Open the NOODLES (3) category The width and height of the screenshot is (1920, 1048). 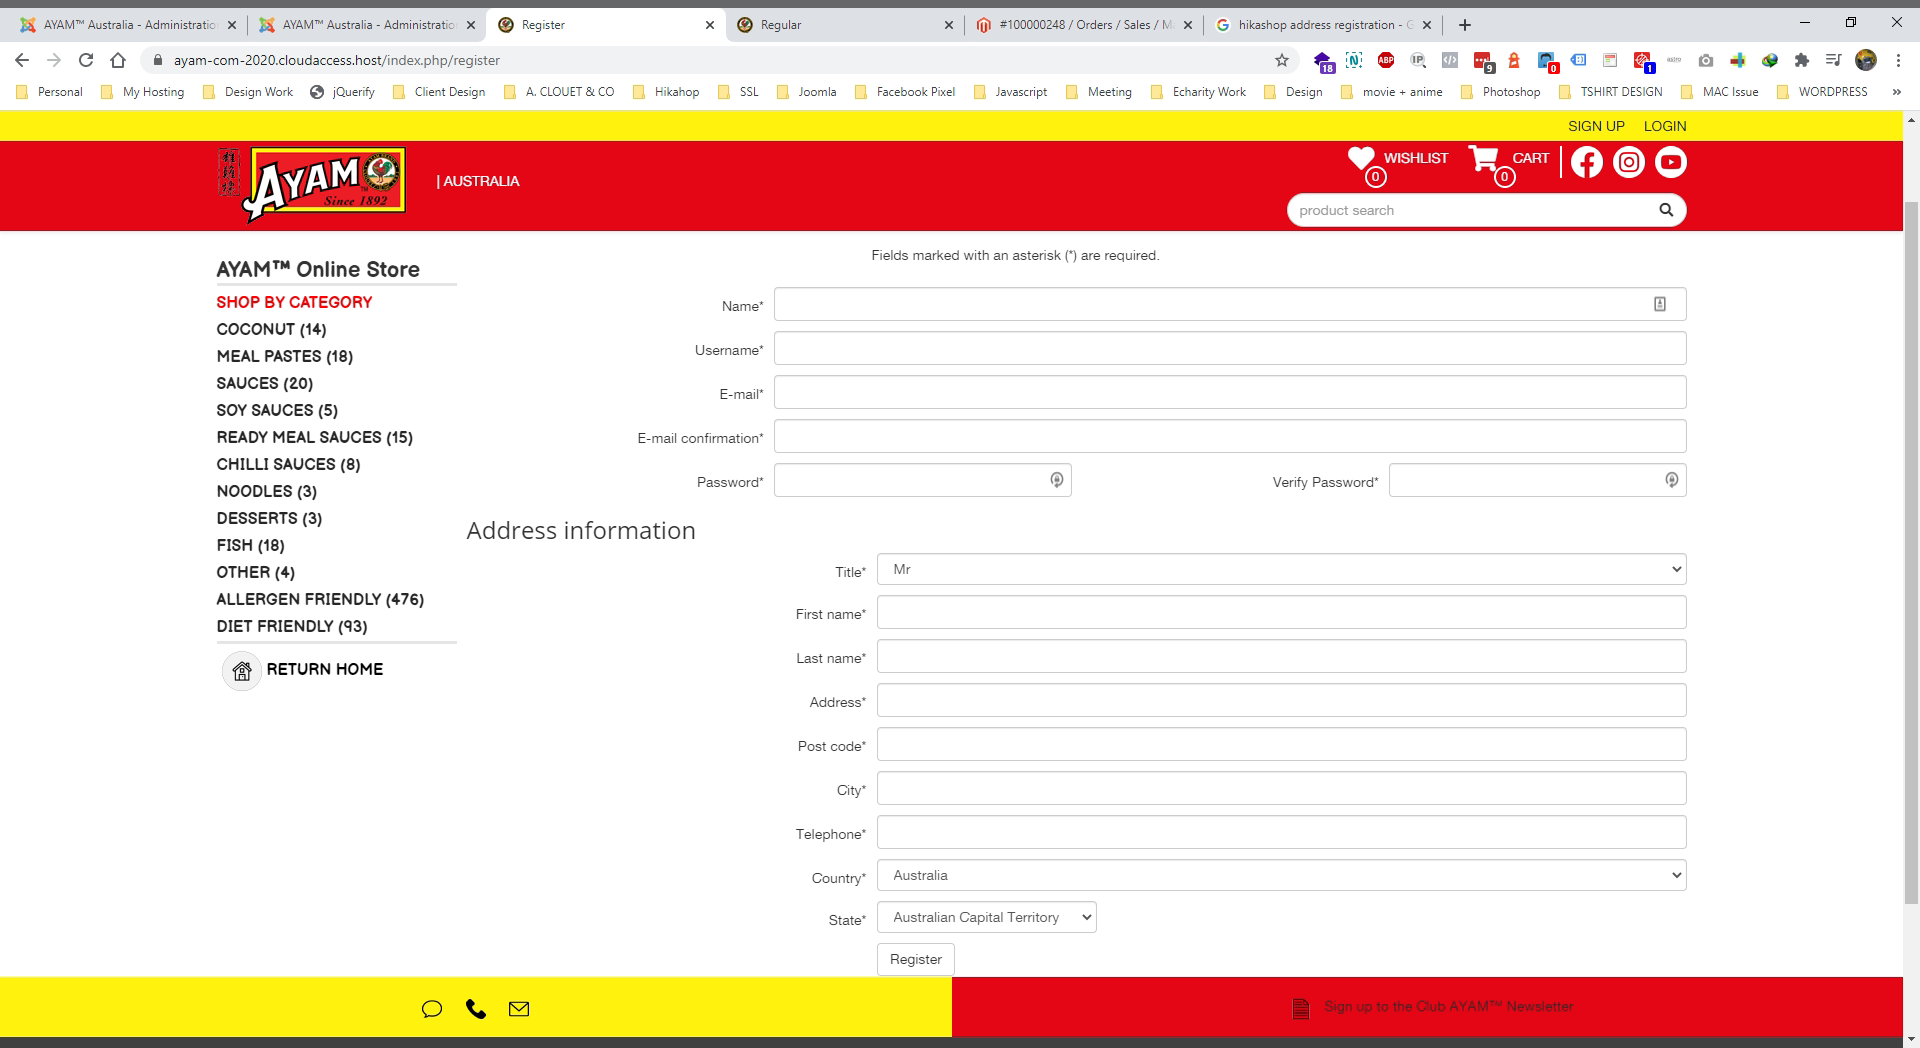267,491
